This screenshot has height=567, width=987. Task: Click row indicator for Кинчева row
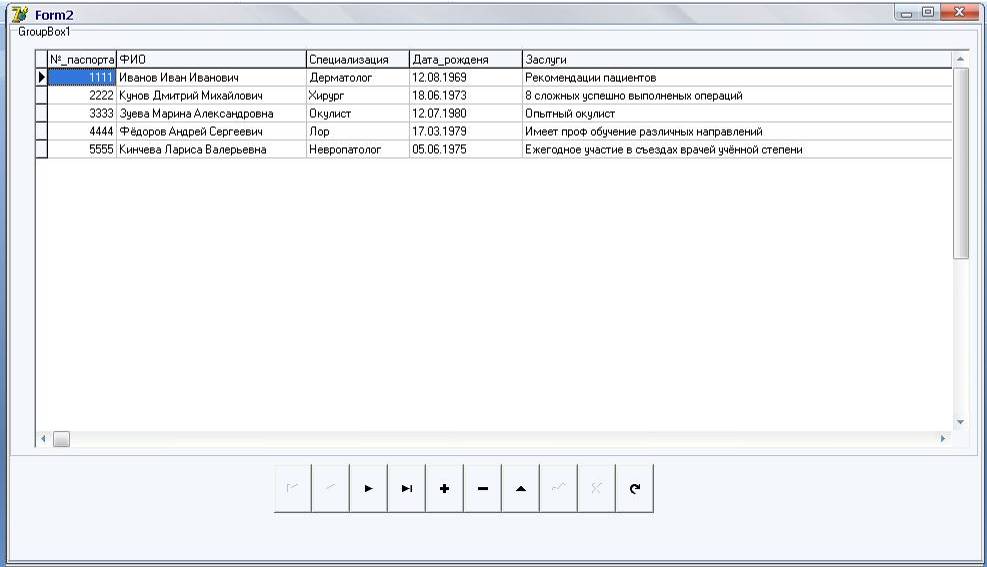pos(42,149)
